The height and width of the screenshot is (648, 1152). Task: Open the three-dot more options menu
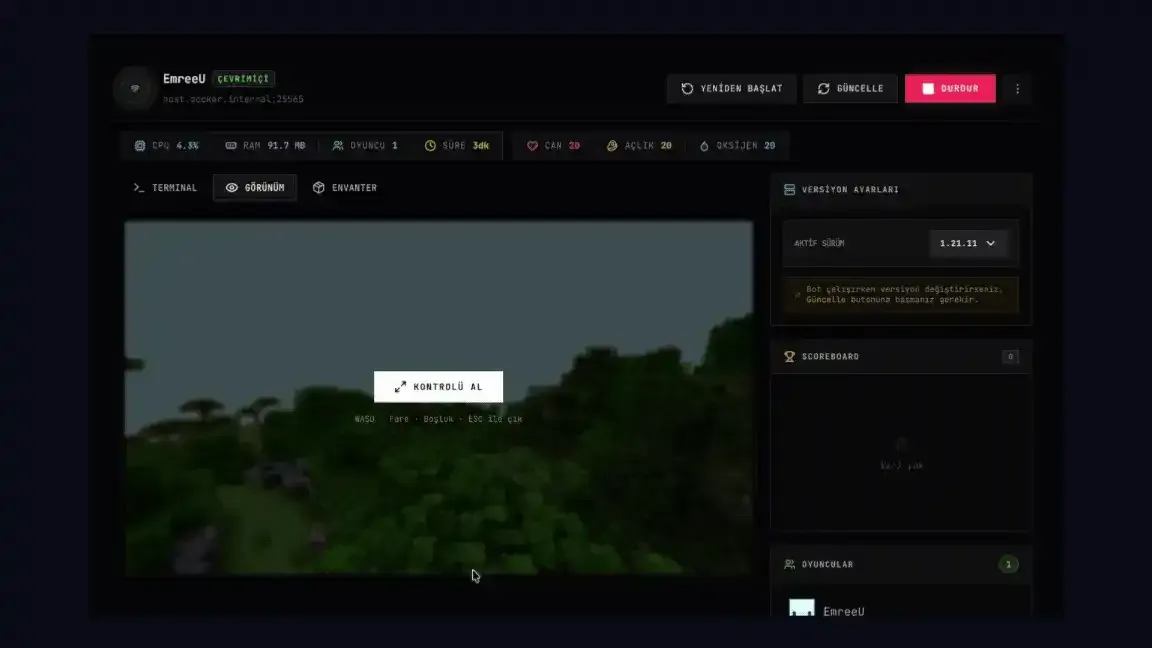(1018, 88)
